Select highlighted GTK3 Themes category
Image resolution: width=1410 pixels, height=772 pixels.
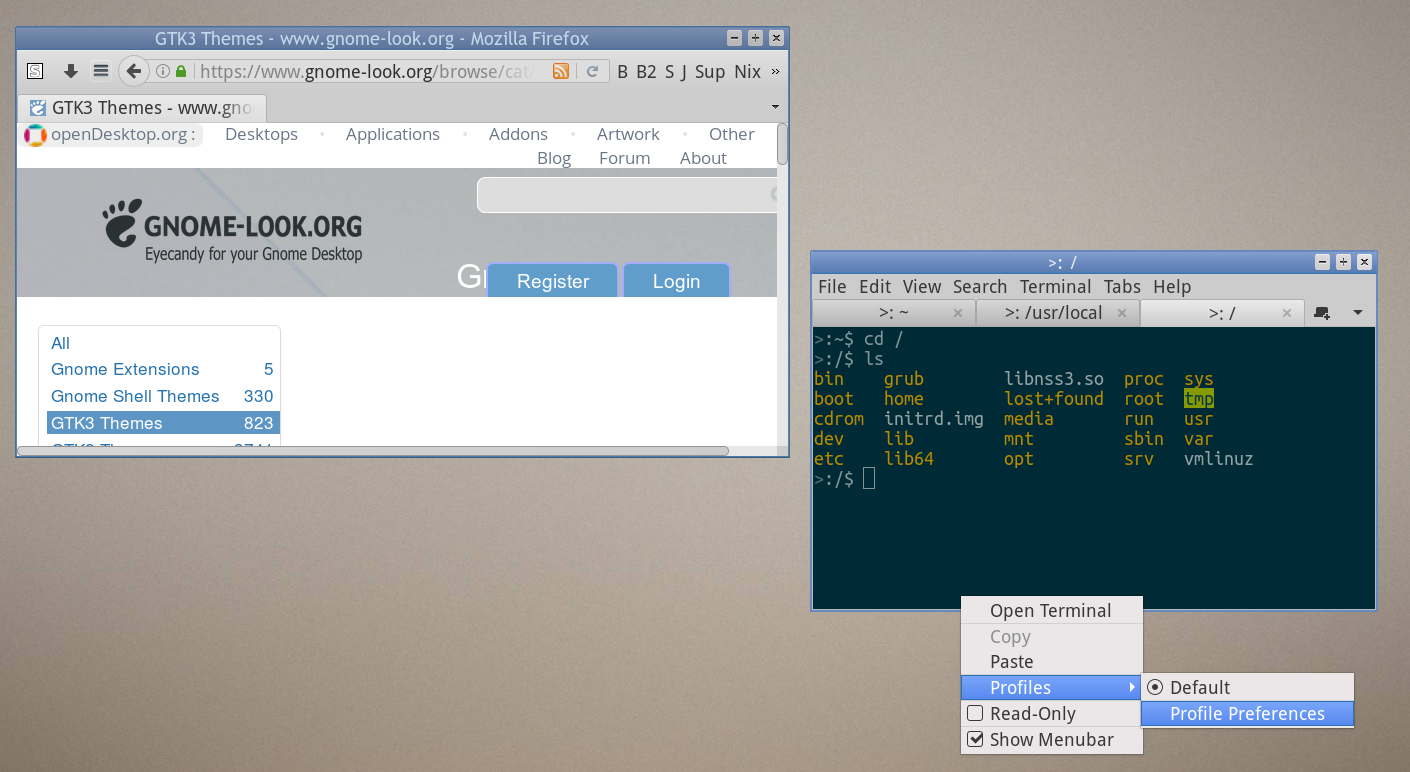163,423
